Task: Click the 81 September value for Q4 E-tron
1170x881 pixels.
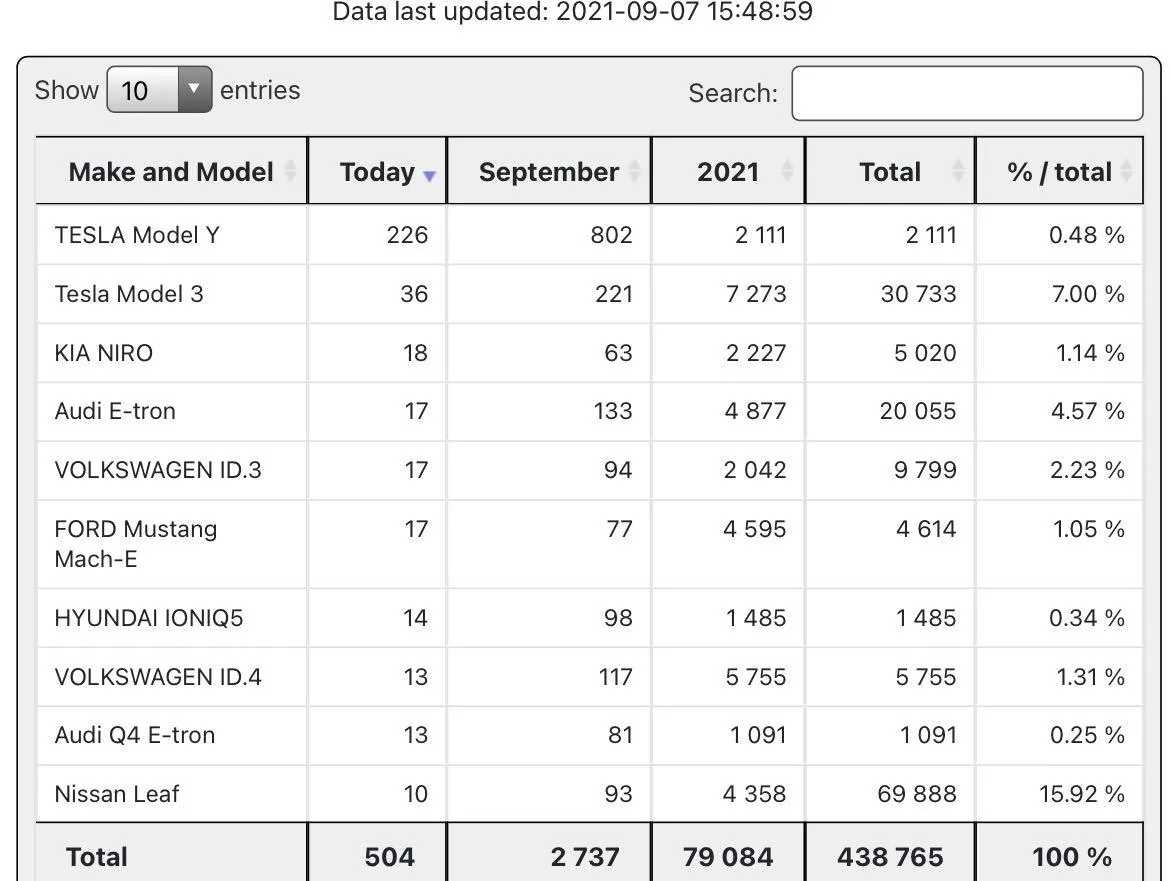Action: click(x=620, y=735)
